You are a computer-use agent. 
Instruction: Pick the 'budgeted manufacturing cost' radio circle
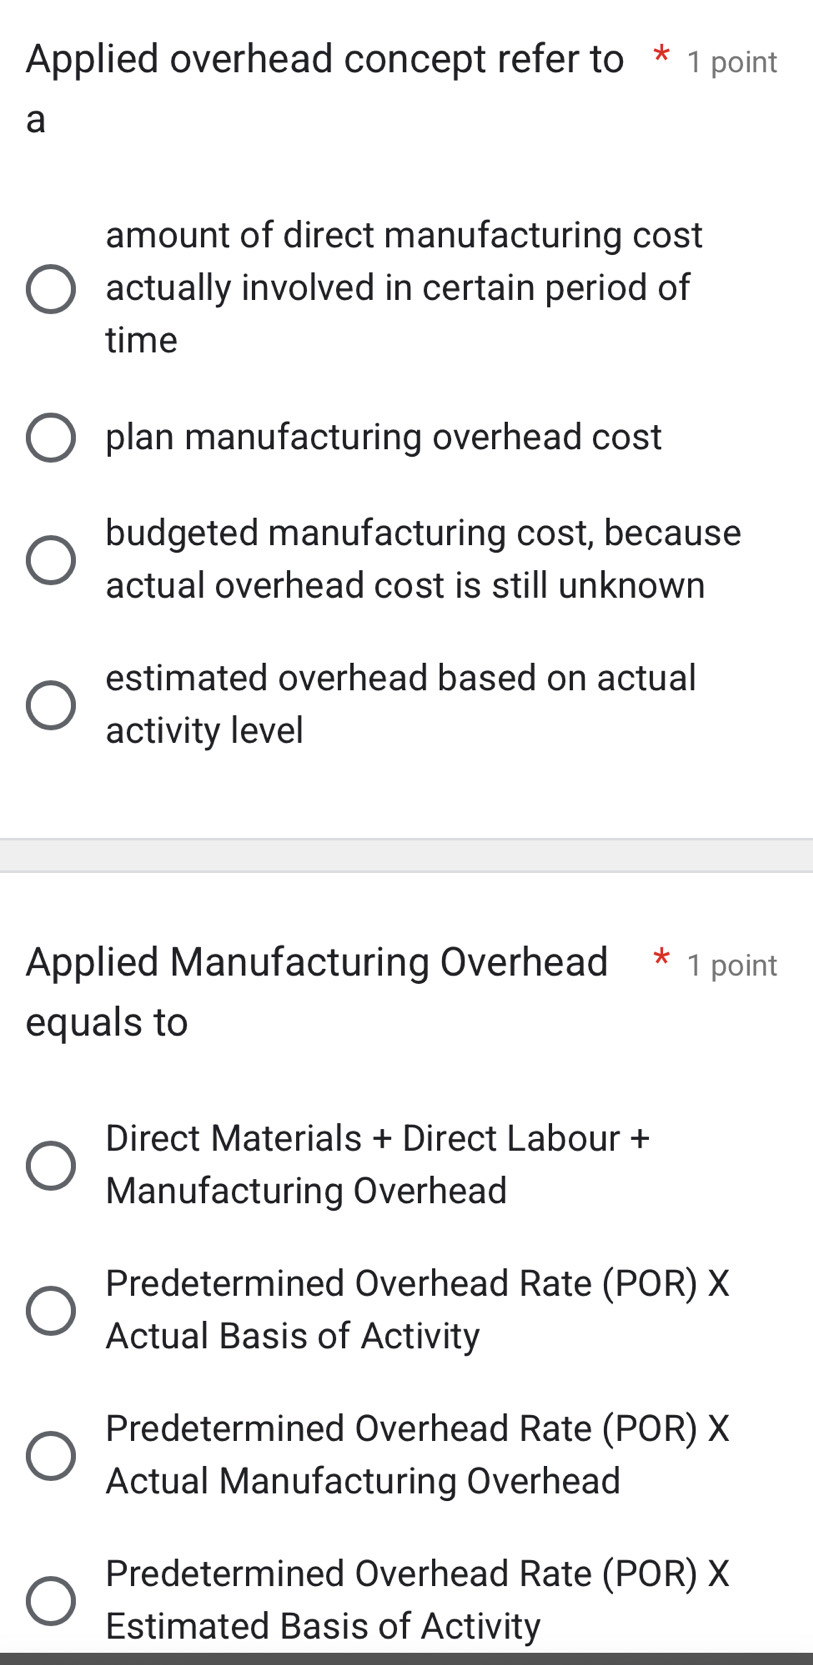50,560
